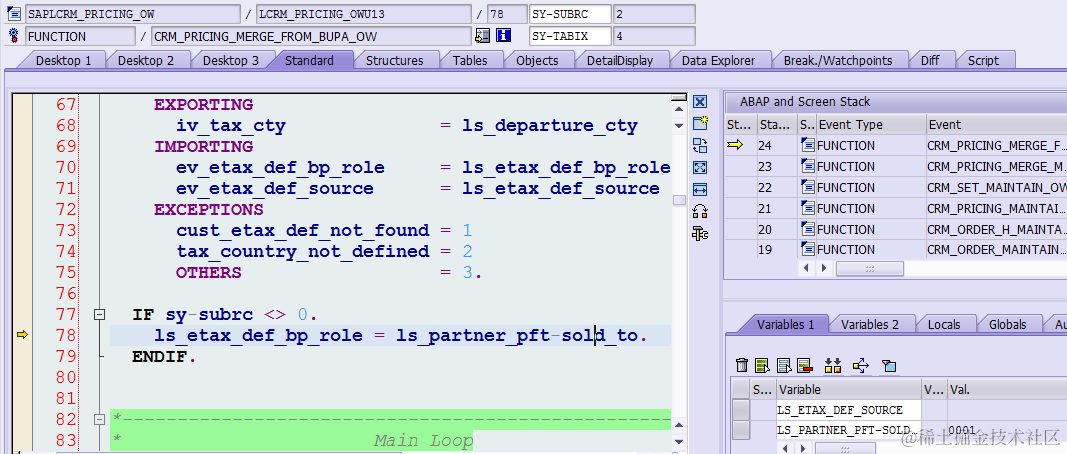The image size is (1067, 454).
Task: Close the tool using the X icon
Action: point(700,102)
